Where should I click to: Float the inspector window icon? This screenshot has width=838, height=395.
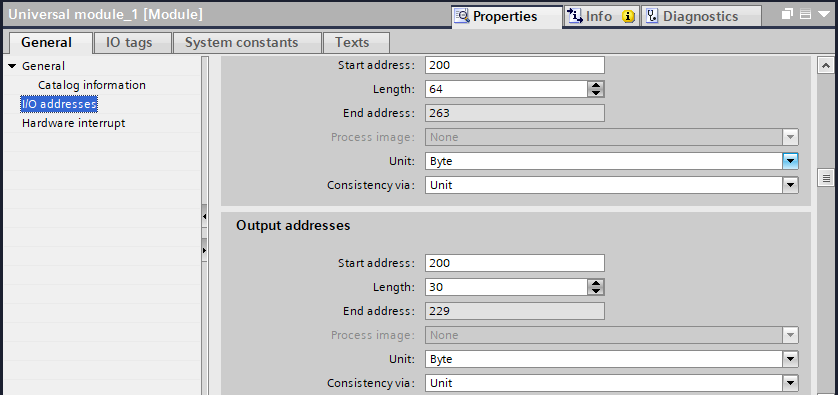[x=787, y=14]
